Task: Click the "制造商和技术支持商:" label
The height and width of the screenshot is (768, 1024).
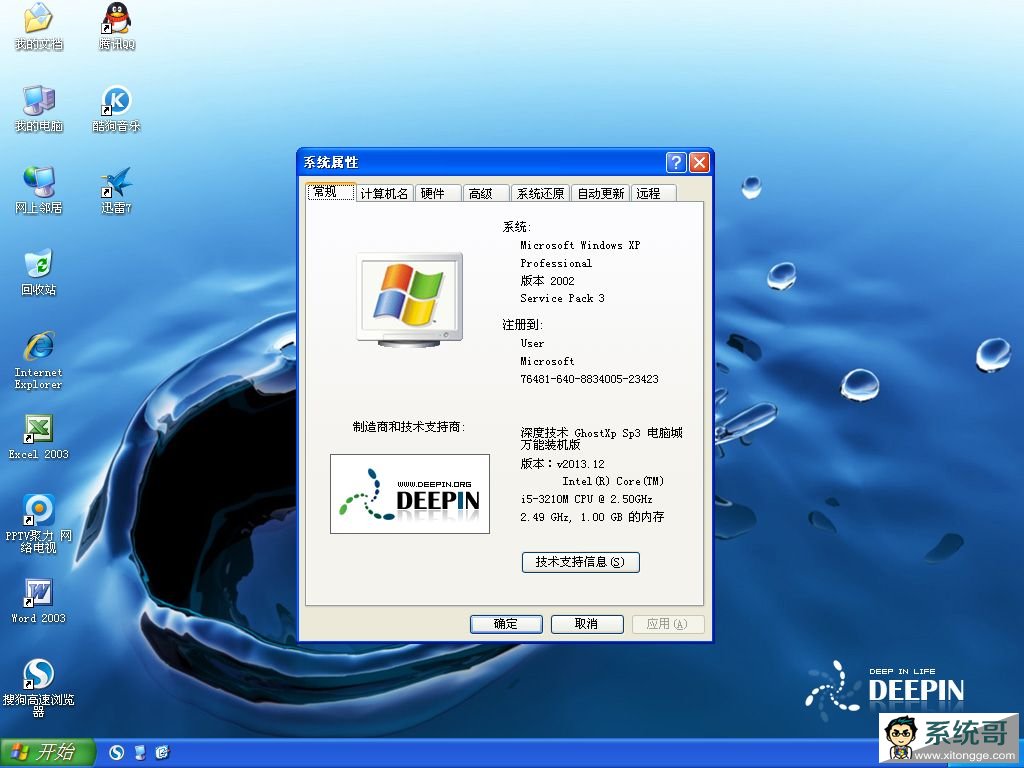Action: coord(409,426)
